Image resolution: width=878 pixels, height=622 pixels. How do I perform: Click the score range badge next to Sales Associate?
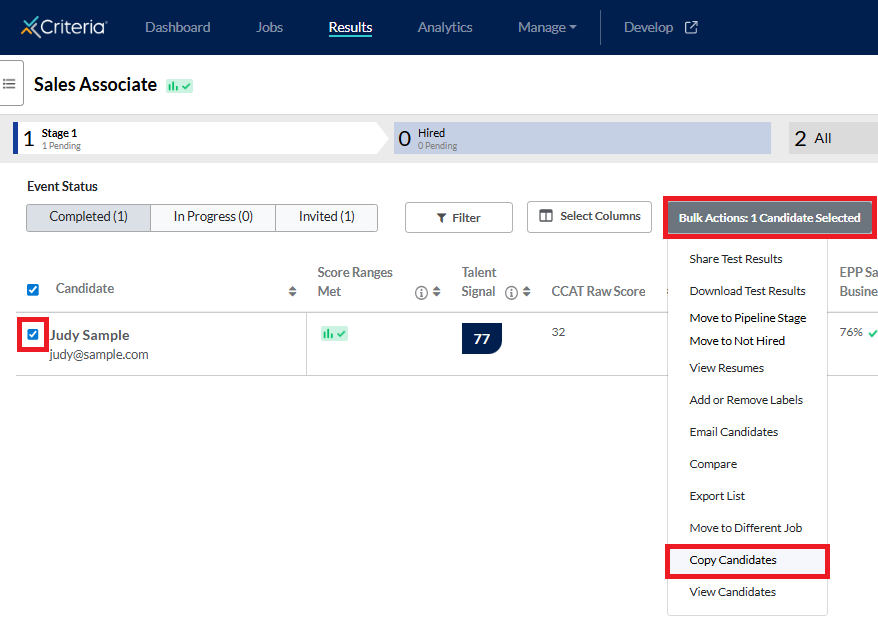tap(179, 86)
